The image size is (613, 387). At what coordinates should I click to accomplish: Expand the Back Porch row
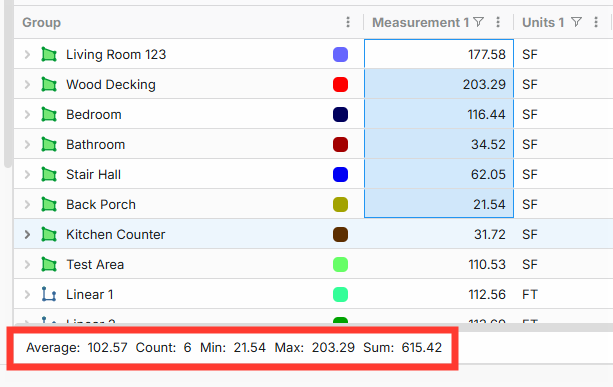coord(27,204)
